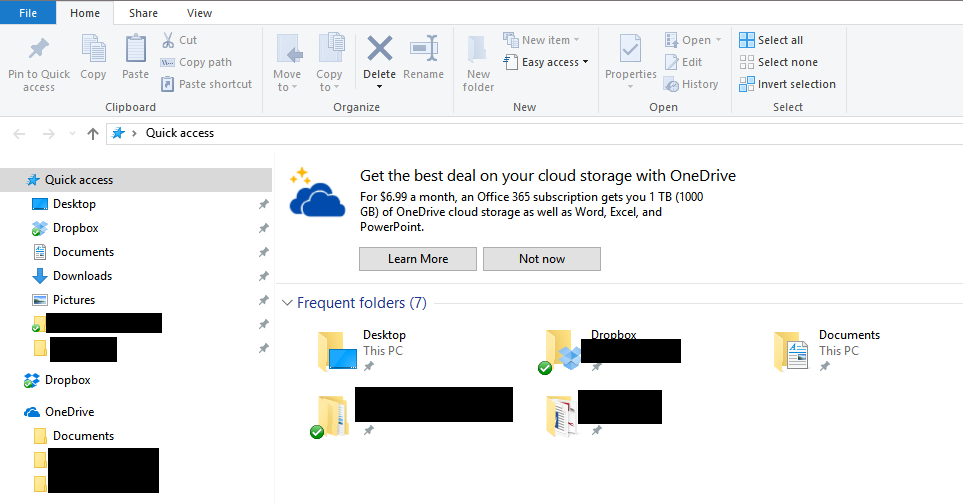Viewport: 963px width, 504px height.
Task: Click the back navigation arrow
Action: tap(19, 133)
